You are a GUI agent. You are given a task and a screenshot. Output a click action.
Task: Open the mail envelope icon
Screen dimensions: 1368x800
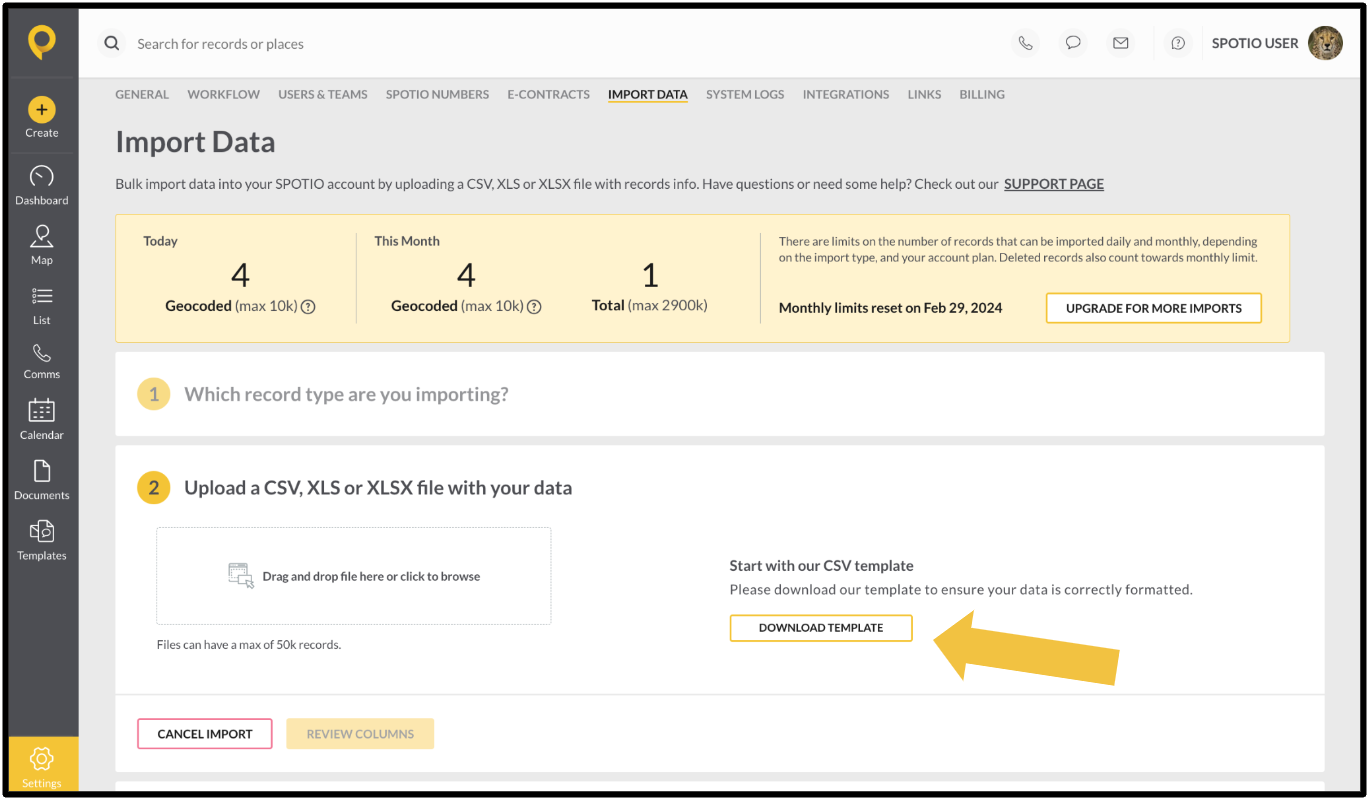pos(1121,43)
